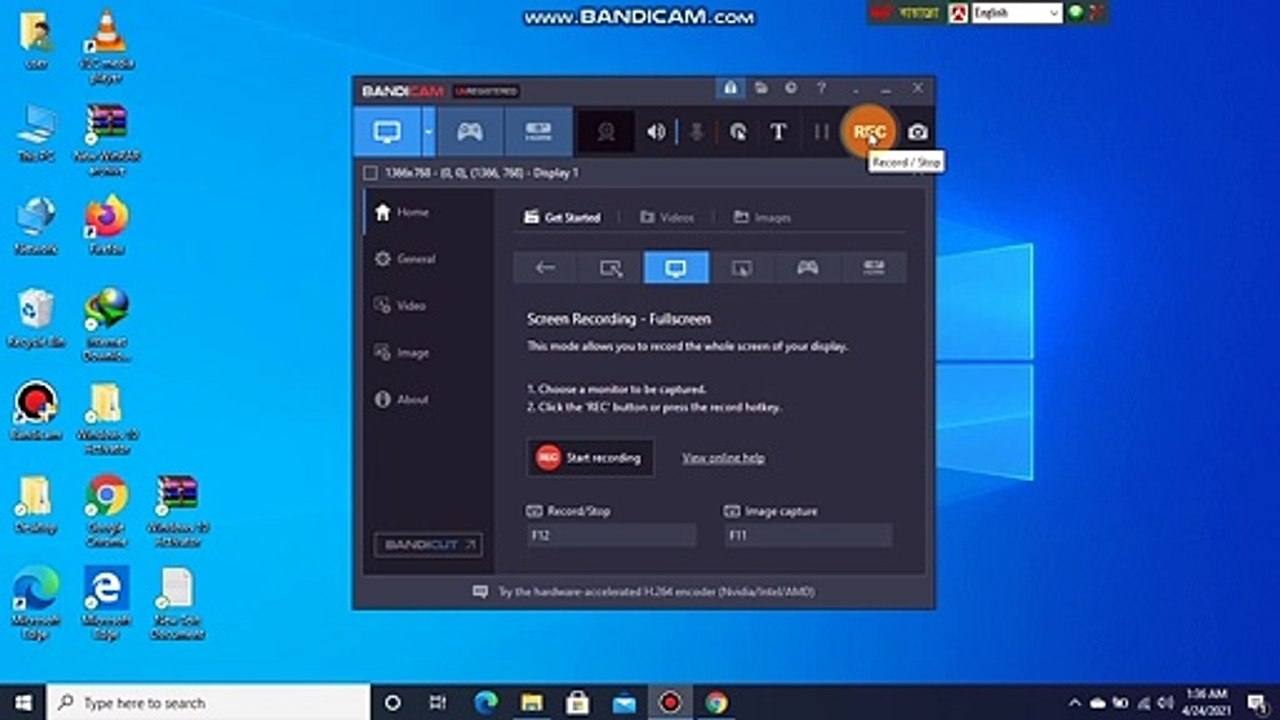Switch to HDMI device recording mode in top toolbar
This screenshot has height=720, width=1280.
538,132
